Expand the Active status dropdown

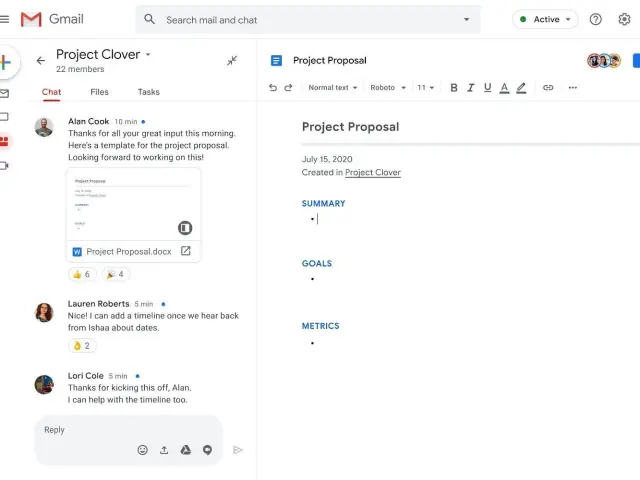[545, 19]
